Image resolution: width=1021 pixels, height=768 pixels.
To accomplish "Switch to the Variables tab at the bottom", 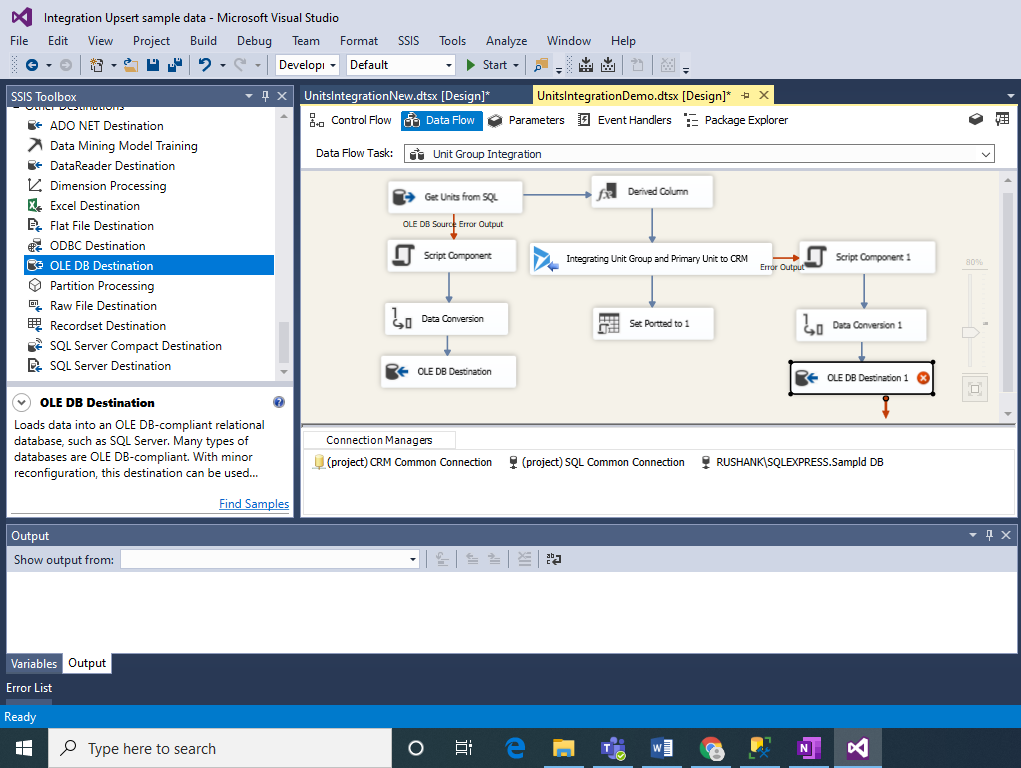I will pyautogui.click(x=34, y=663).
